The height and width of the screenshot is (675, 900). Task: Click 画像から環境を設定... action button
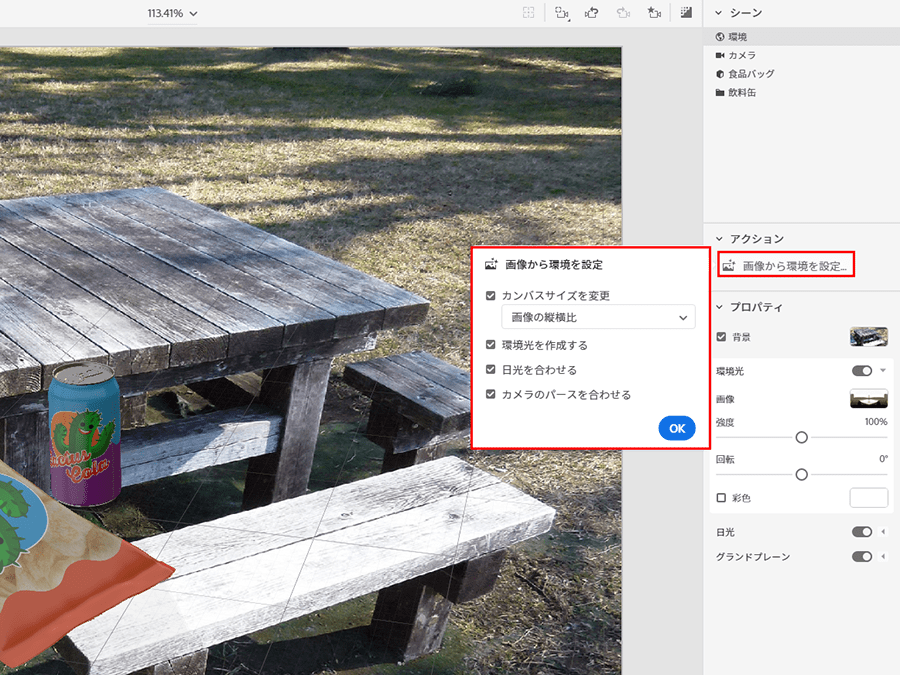point(786,266)
